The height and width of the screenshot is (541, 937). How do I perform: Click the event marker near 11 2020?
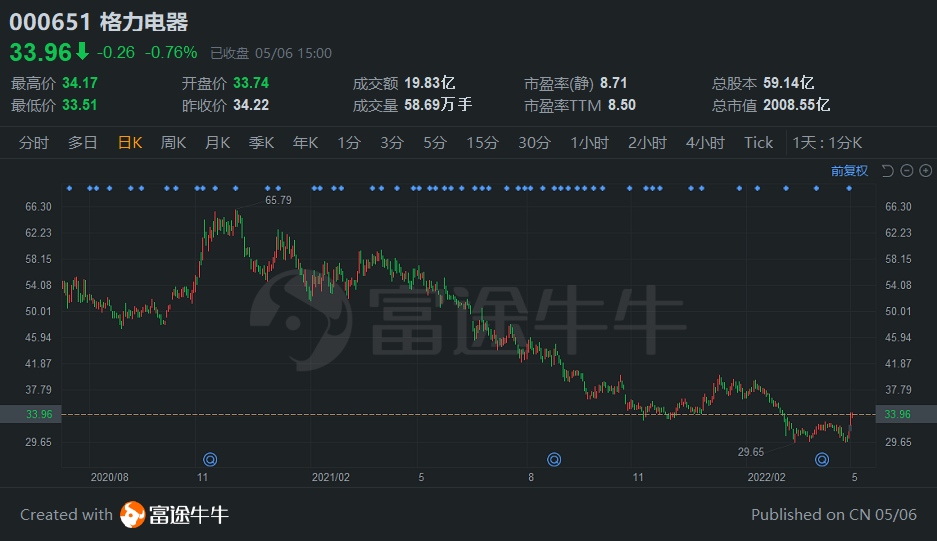pos(210,459)
